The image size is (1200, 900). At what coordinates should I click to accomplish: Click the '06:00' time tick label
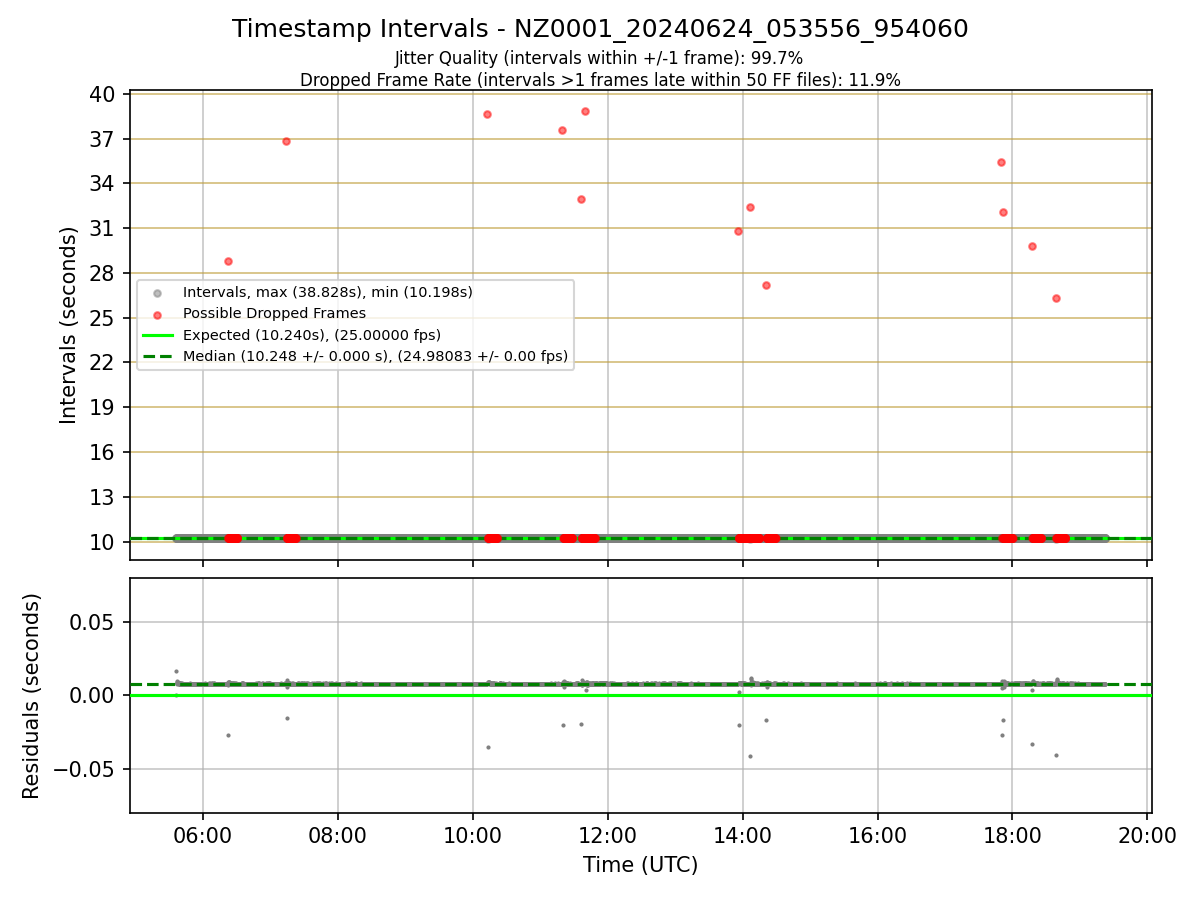[x=203, y=835]
